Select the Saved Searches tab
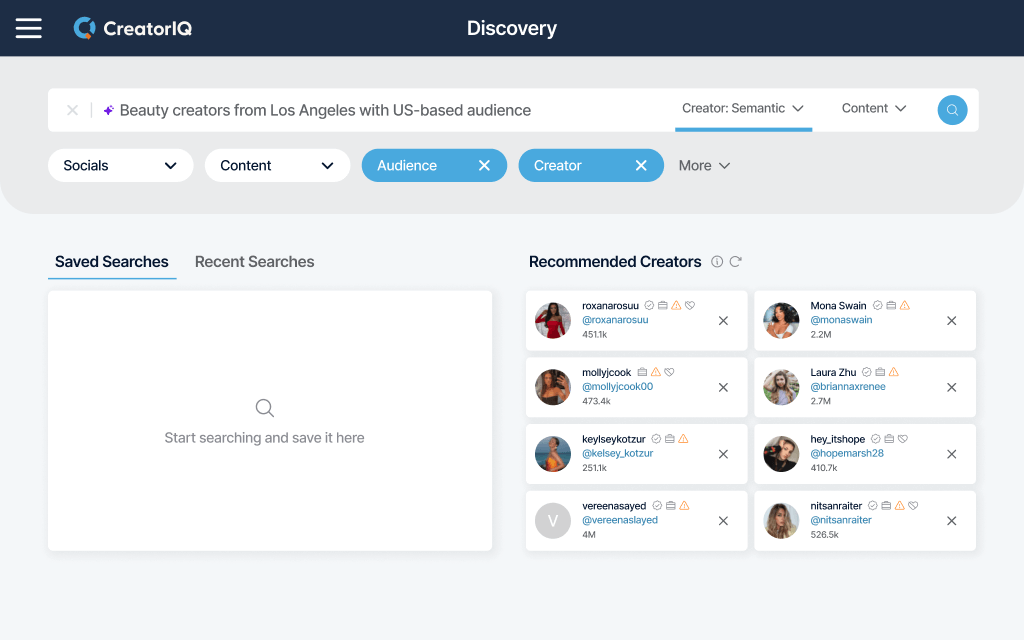 click(111, 261)
